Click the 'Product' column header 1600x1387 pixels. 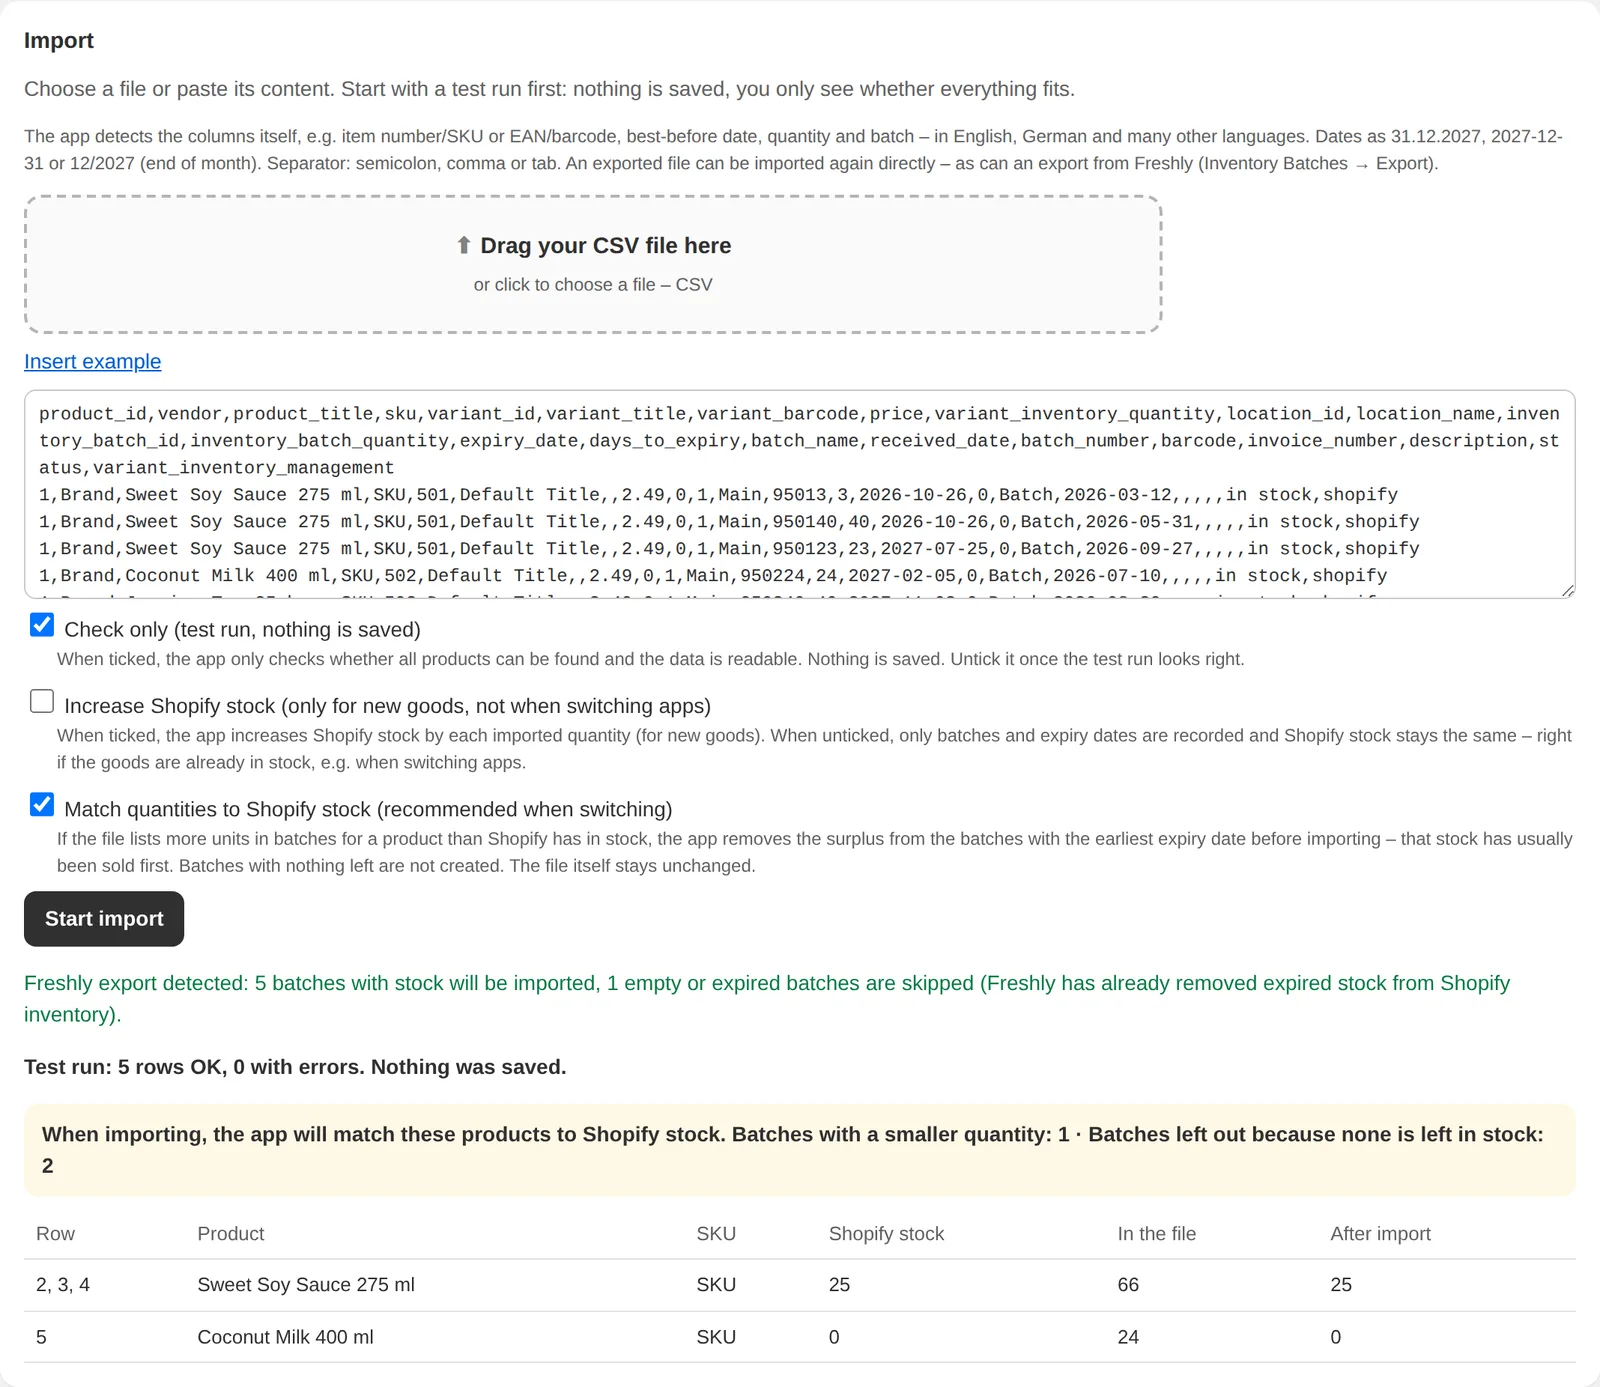(231, 1234)
